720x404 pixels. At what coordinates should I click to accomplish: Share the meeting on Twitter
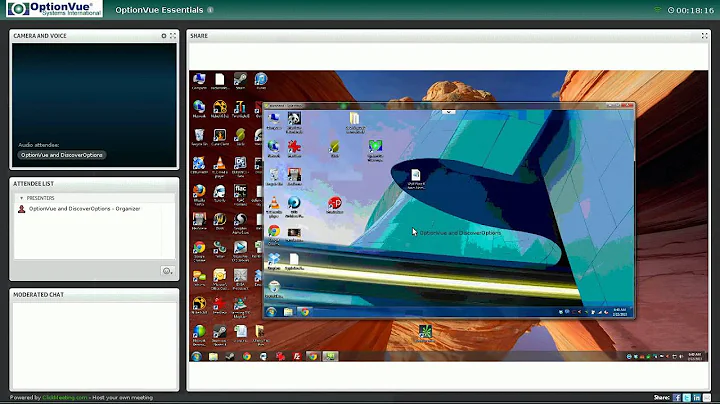tap(687, 398)
